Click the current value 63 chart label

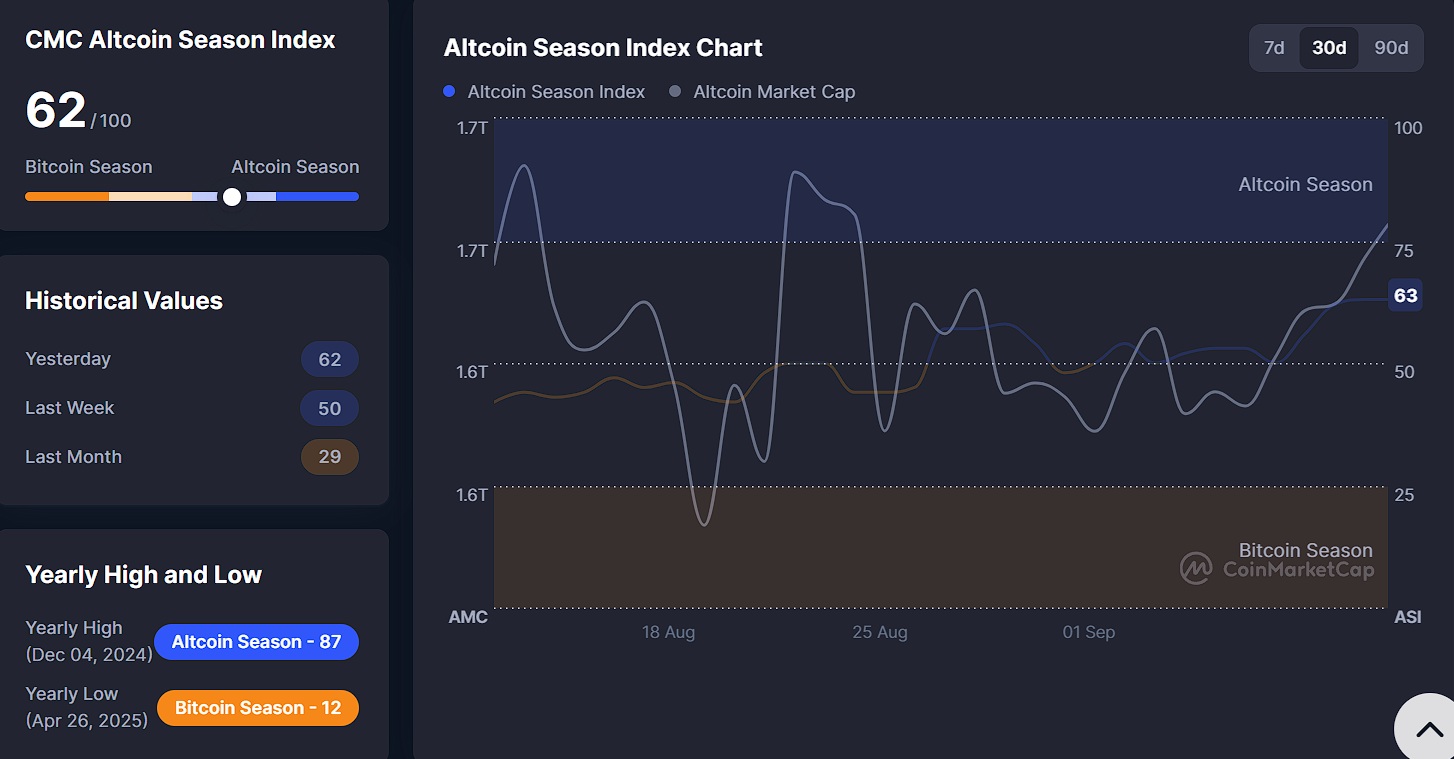coord(1405,295)
